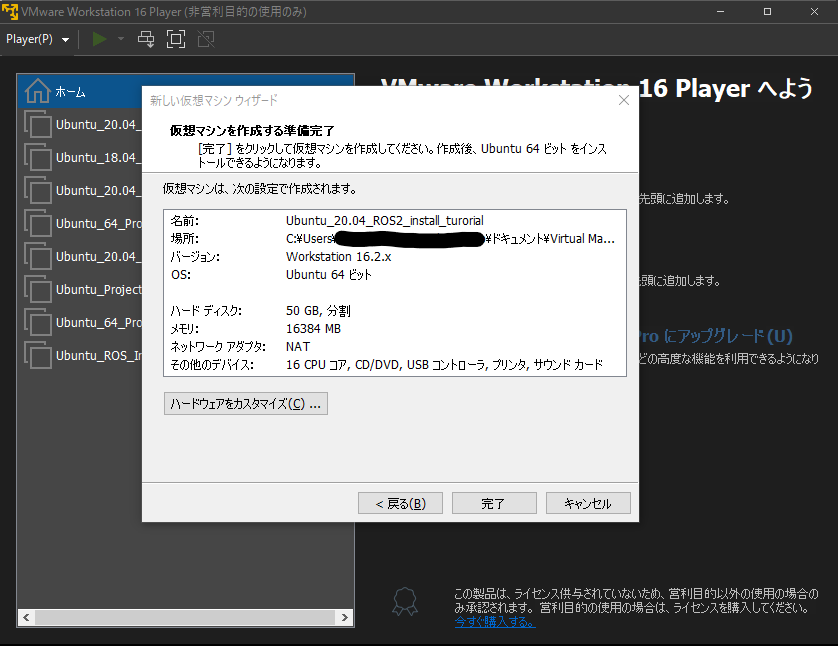Click the Unity mode toolbar icon
This screenshot has width=838, height=646.
206,39
